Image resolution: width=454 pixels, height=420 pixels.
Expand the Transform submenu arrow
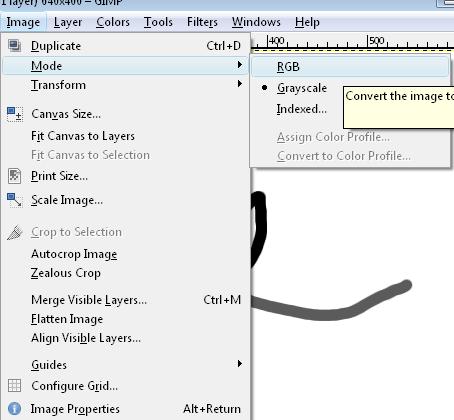pyautogui.click(x=239, y=84)
